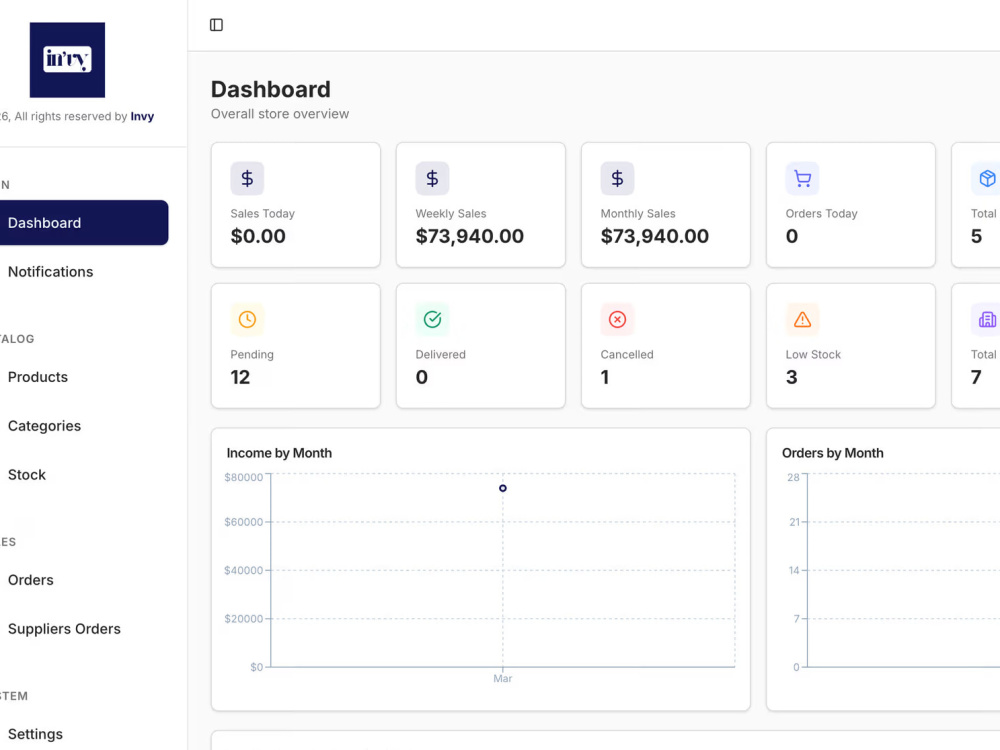Click the Delivered count 0

(422, 377)
